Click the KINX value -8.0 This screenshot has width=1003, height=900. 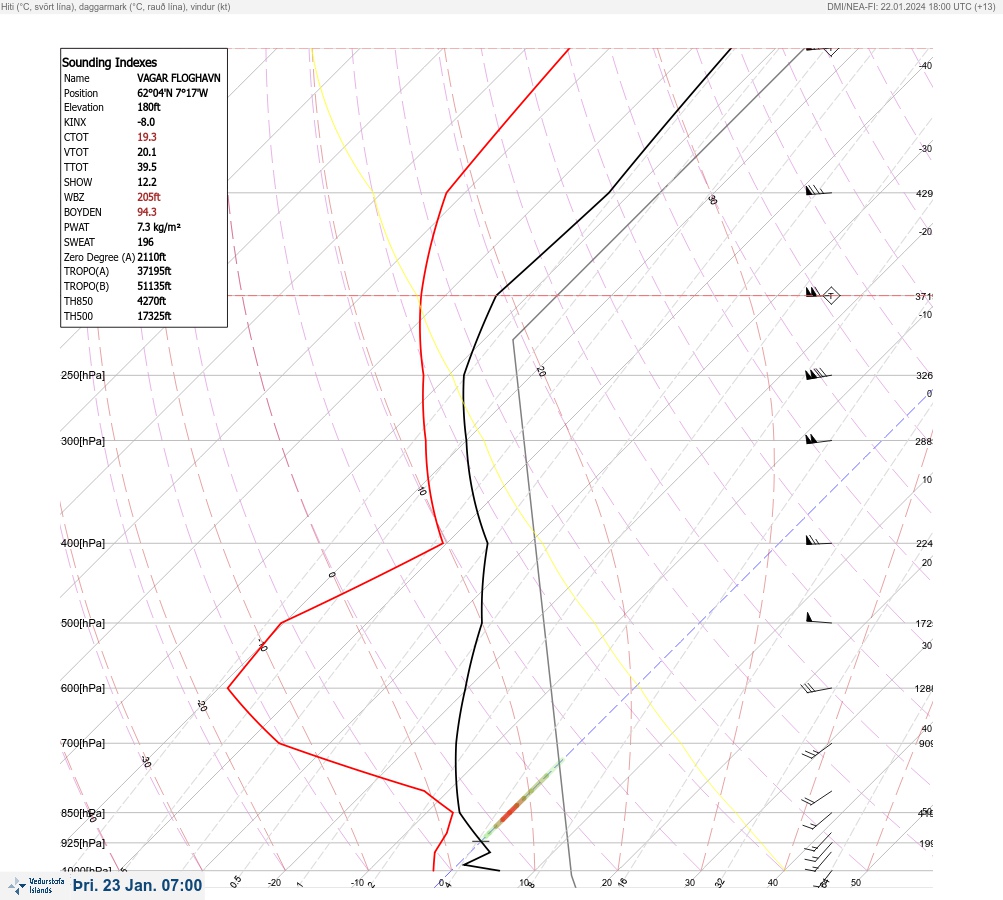click(146, 122)
